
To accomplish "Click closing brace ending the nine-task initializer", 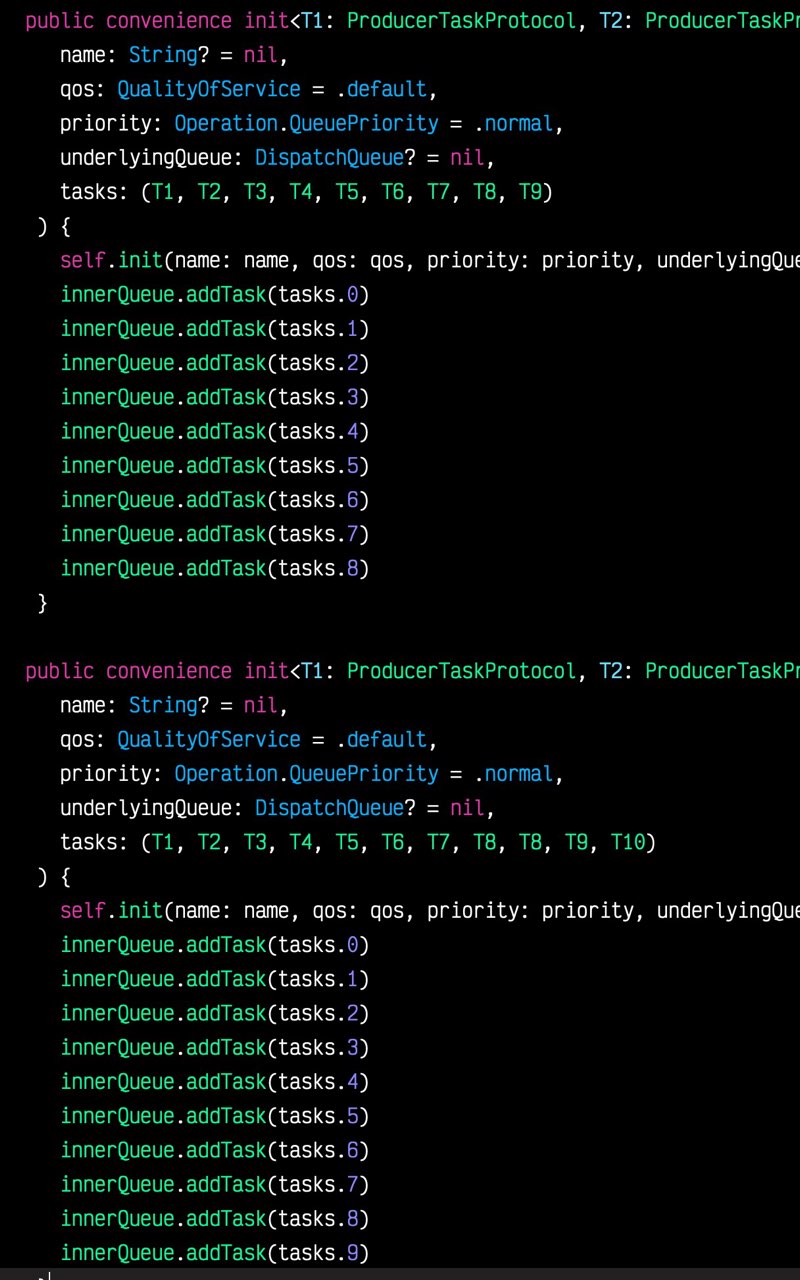I will pyautogui.click(x=42, y=602).
